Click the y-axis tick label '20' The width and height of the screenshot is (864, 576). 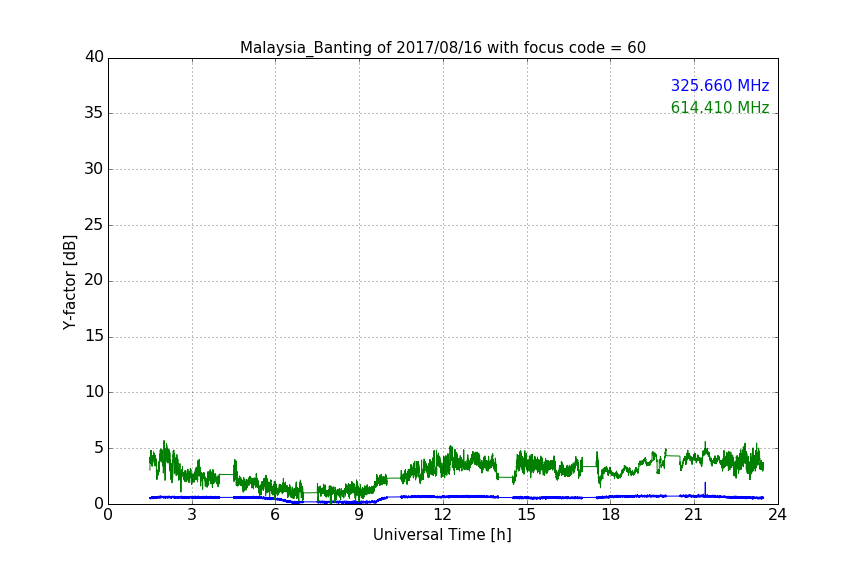[94, 280]
